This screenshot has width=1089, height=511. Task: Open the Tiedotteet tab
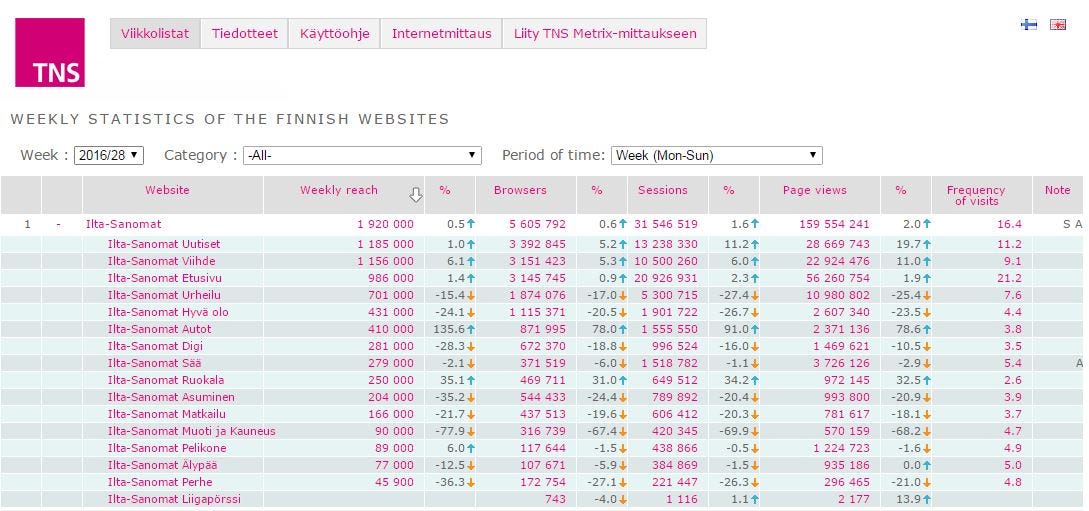click(x=244, y=33)
